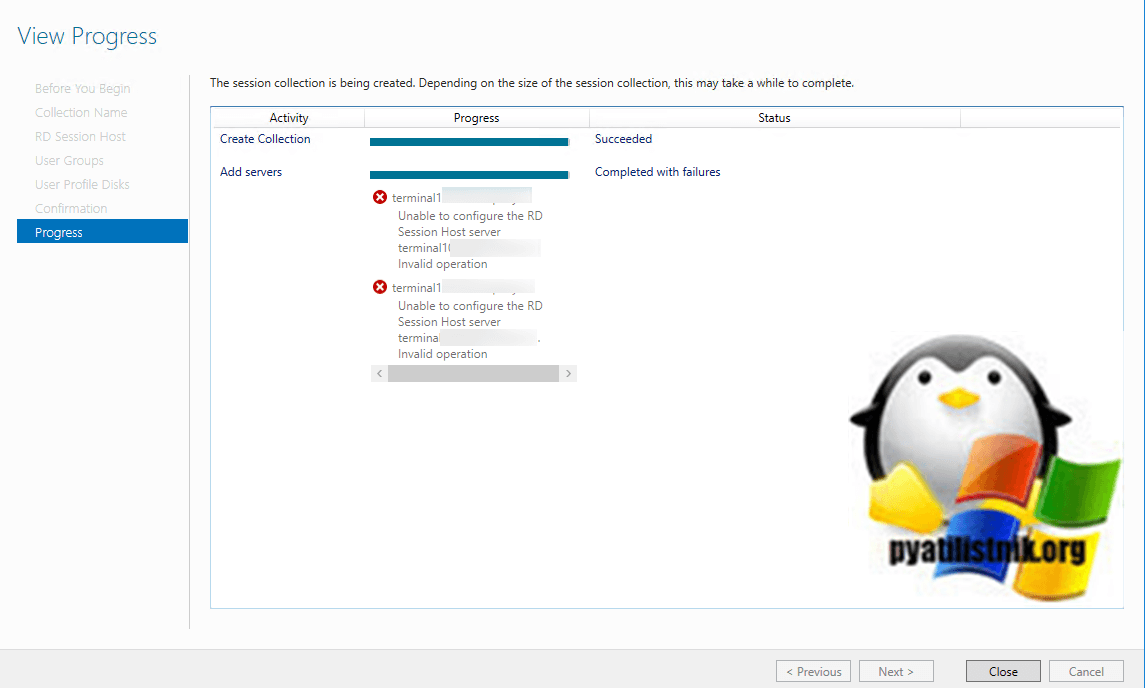
Task: Click the lower red error icon
Action: click(x=379, y=288)
